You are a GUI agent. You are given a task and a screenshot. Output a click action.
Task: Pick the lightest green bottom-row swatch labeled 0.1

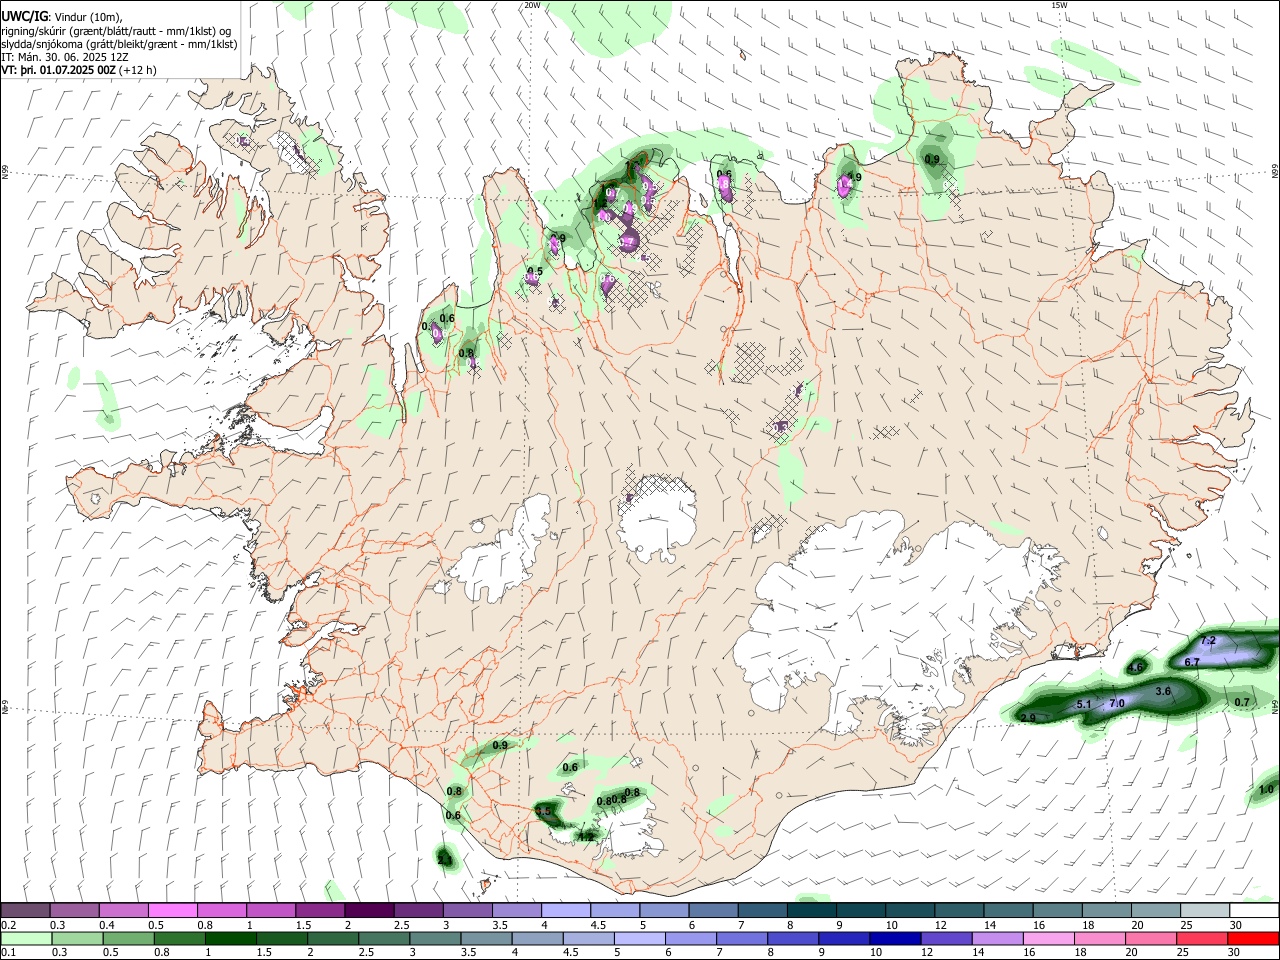point(26,939)
